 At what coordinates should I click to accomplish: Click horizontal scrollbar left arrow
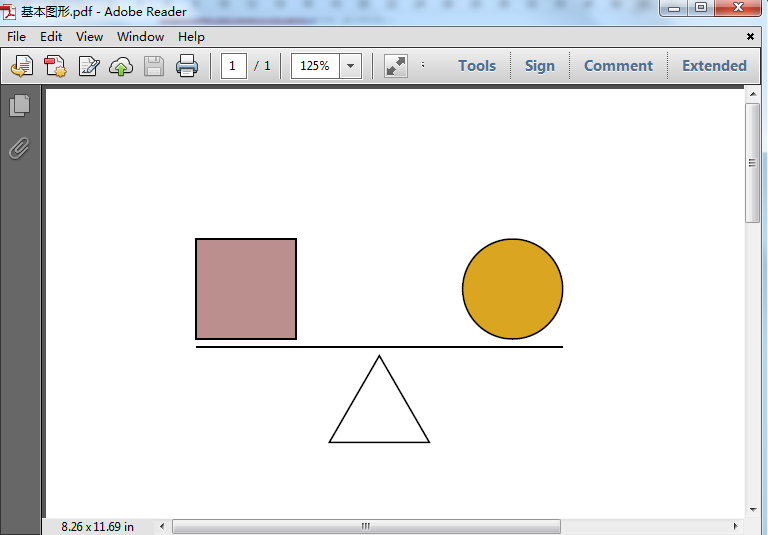click(162, 526)
